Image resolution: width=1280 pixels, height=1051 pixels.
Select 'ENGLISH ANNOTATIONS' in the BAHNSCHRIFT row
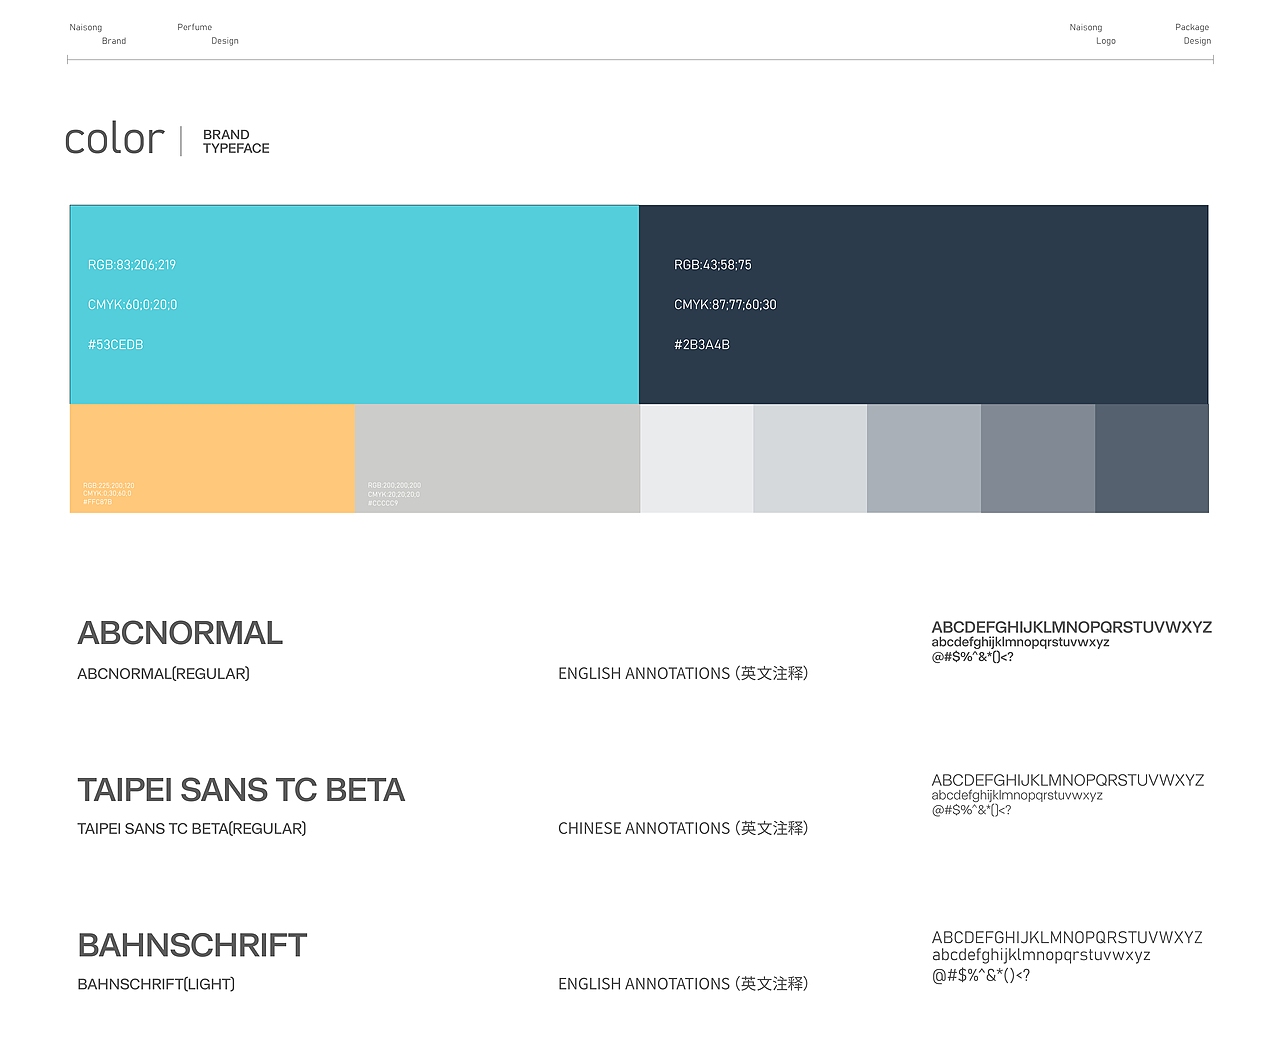point(644,984)
